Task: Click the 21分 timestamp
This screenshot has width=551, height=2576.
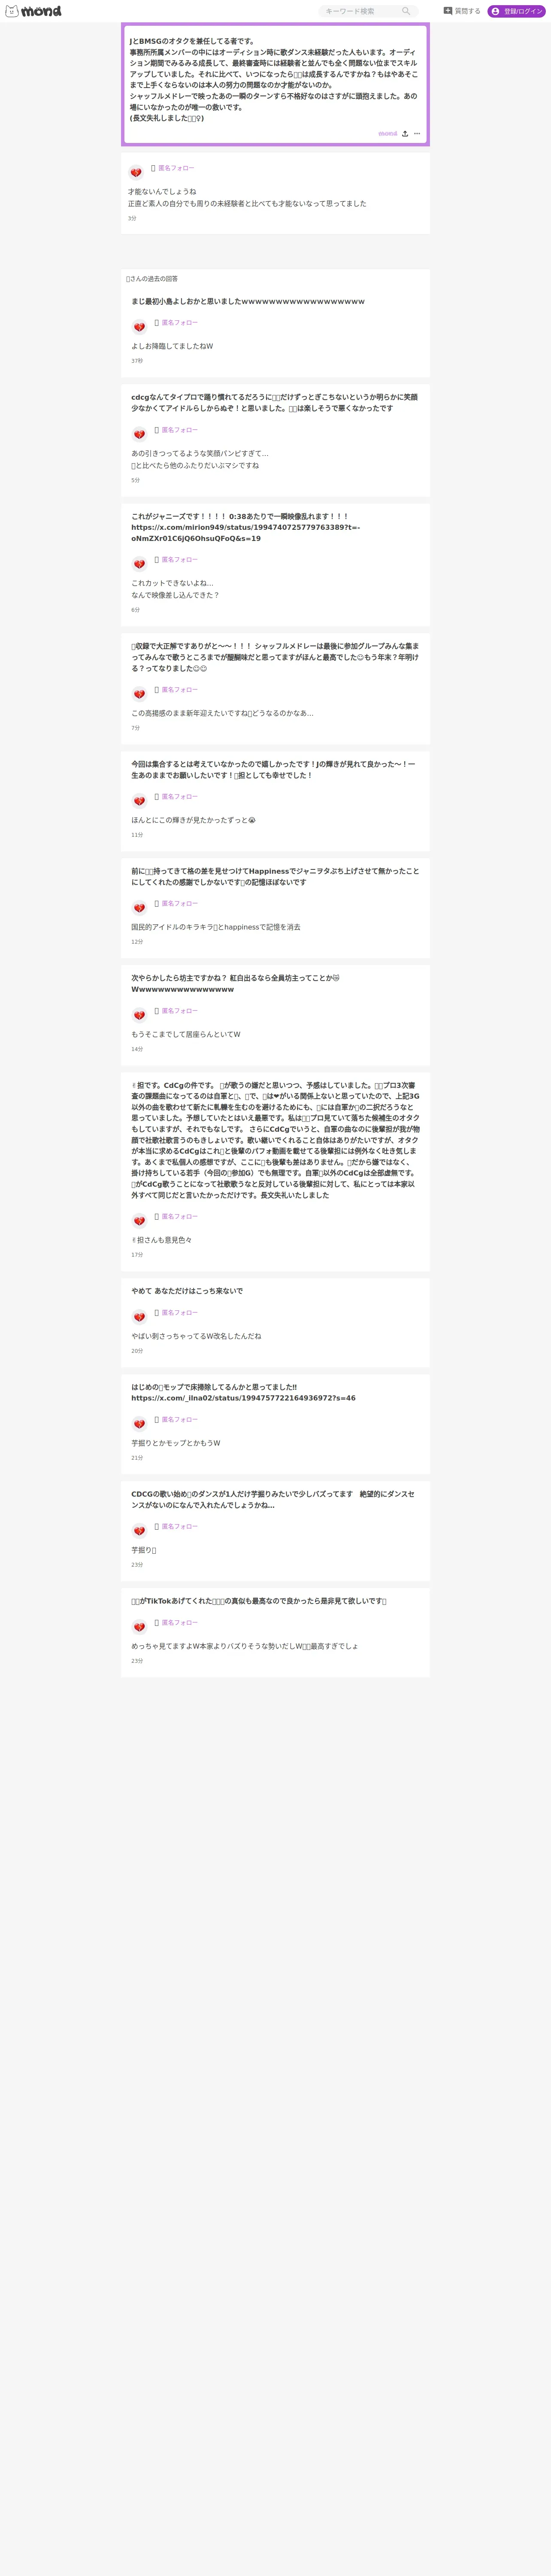Action: click(x=137, y=1458)
